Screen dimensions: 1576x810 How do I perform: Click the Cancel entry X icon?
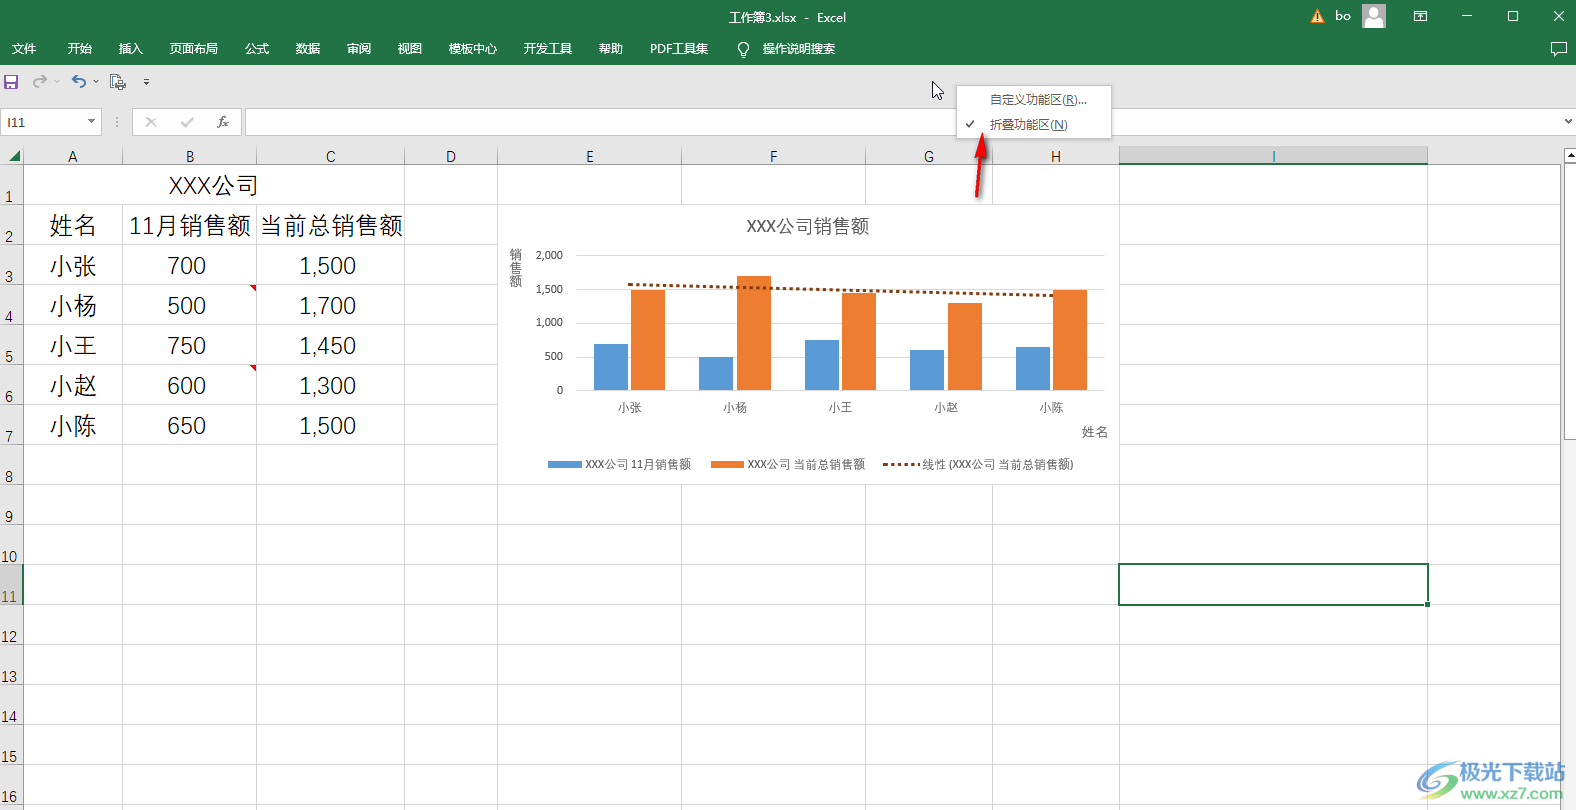tap(151, 122)
